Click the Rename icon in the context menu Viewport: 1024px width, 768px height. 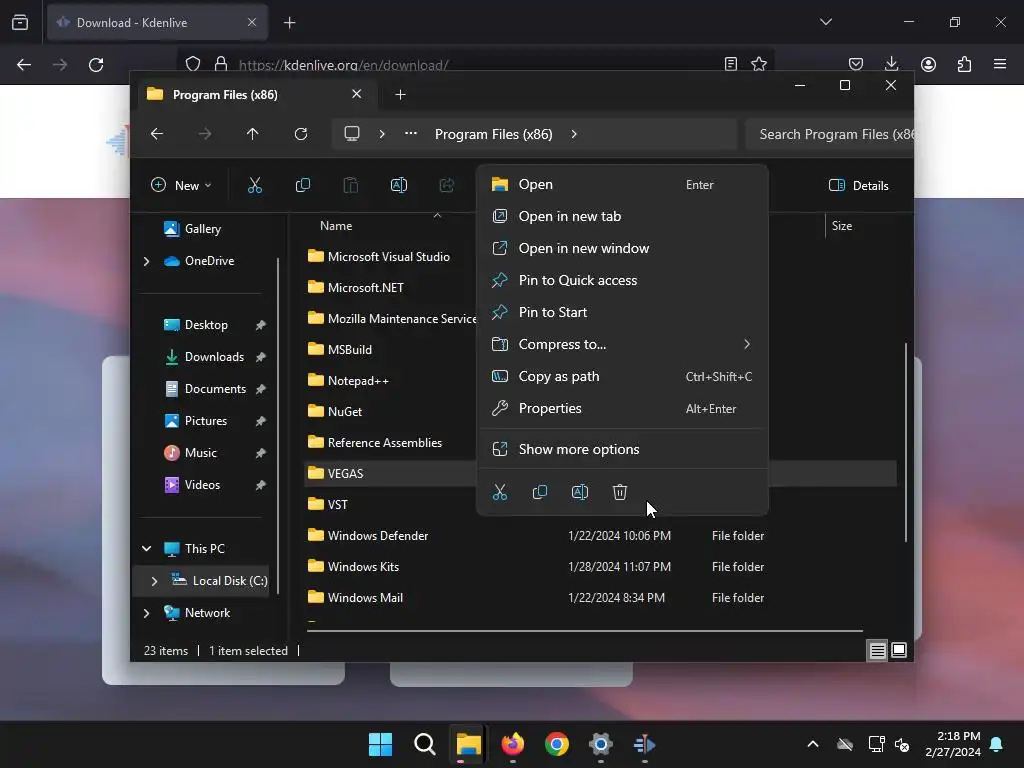click(580, 492)
